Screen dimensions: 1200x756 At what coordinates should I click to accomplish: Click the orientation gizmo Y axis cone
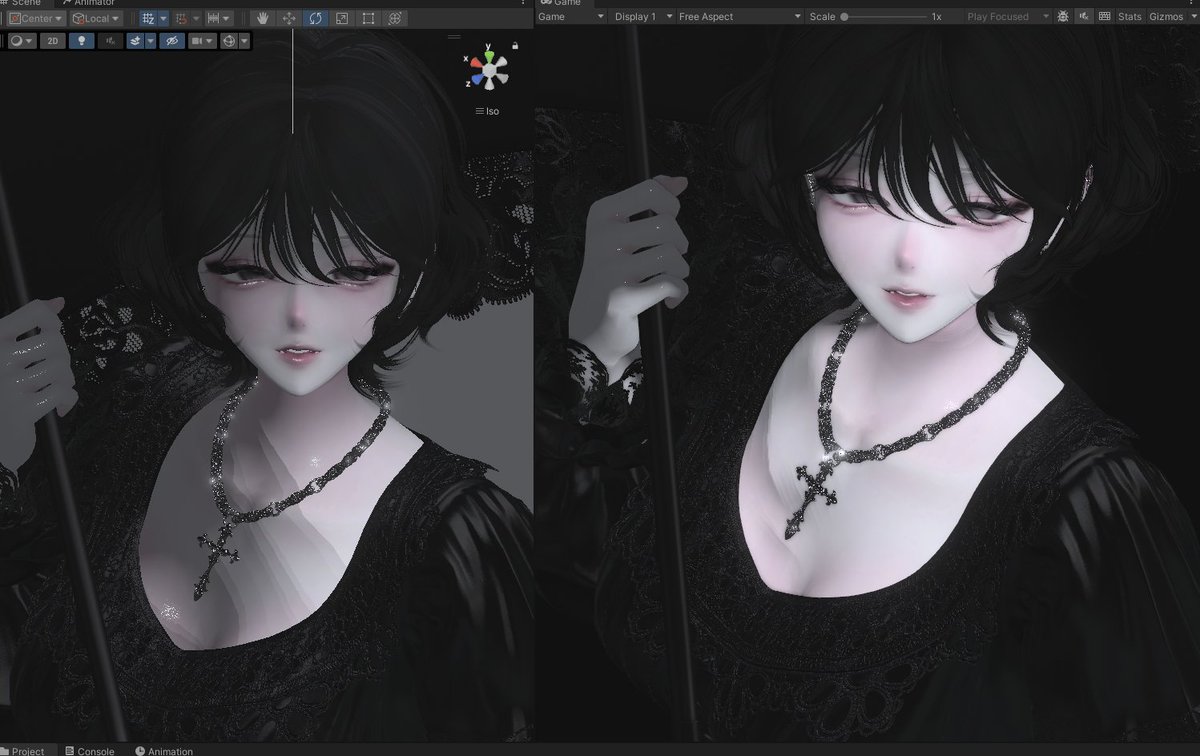(x=488, y=55)
